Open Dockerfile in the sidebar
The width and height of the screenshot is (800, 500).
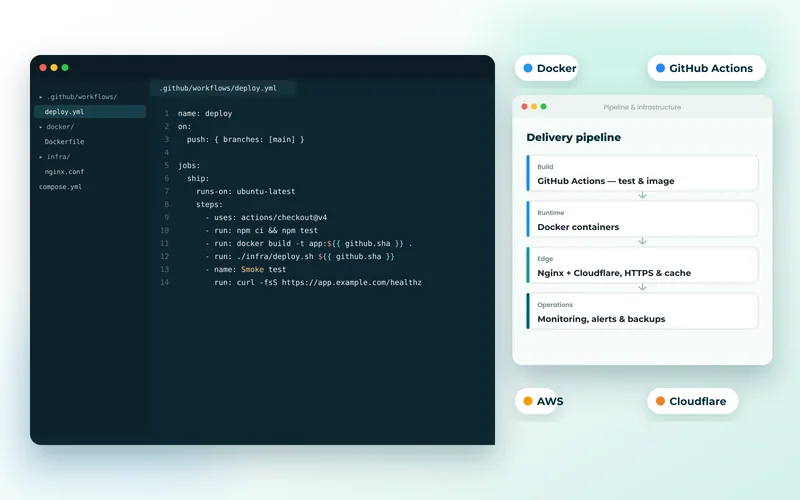(x=64, y=142)
